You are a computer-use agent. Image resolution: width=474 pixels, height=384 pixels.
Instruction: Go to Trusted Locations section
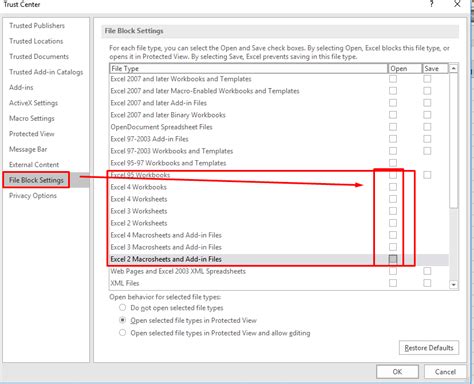tap(36, 41)
